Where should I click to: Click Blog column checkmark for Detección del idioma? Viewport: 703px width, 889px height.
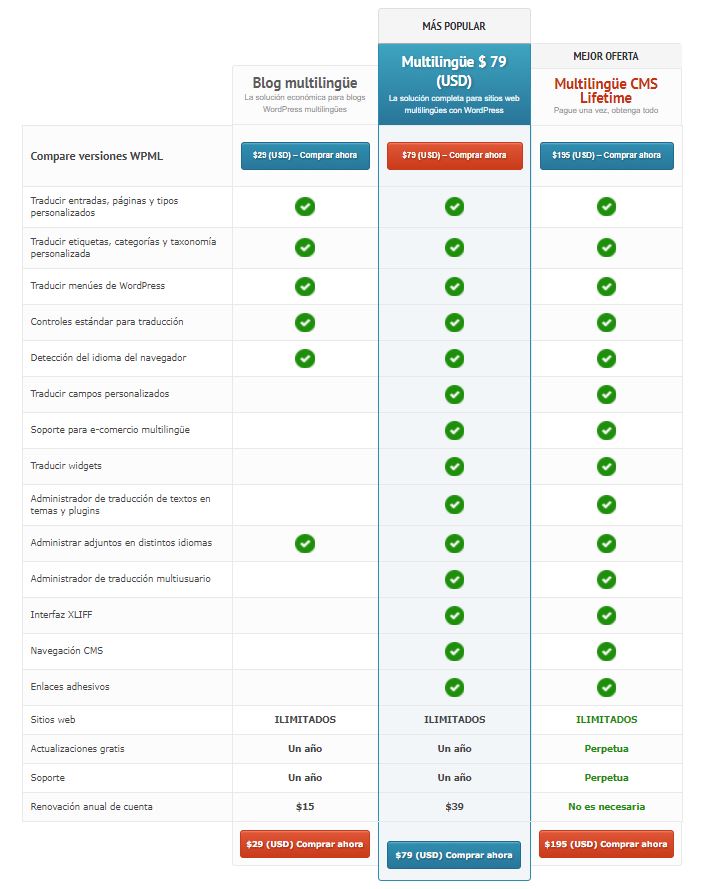[x=305, y=358]
